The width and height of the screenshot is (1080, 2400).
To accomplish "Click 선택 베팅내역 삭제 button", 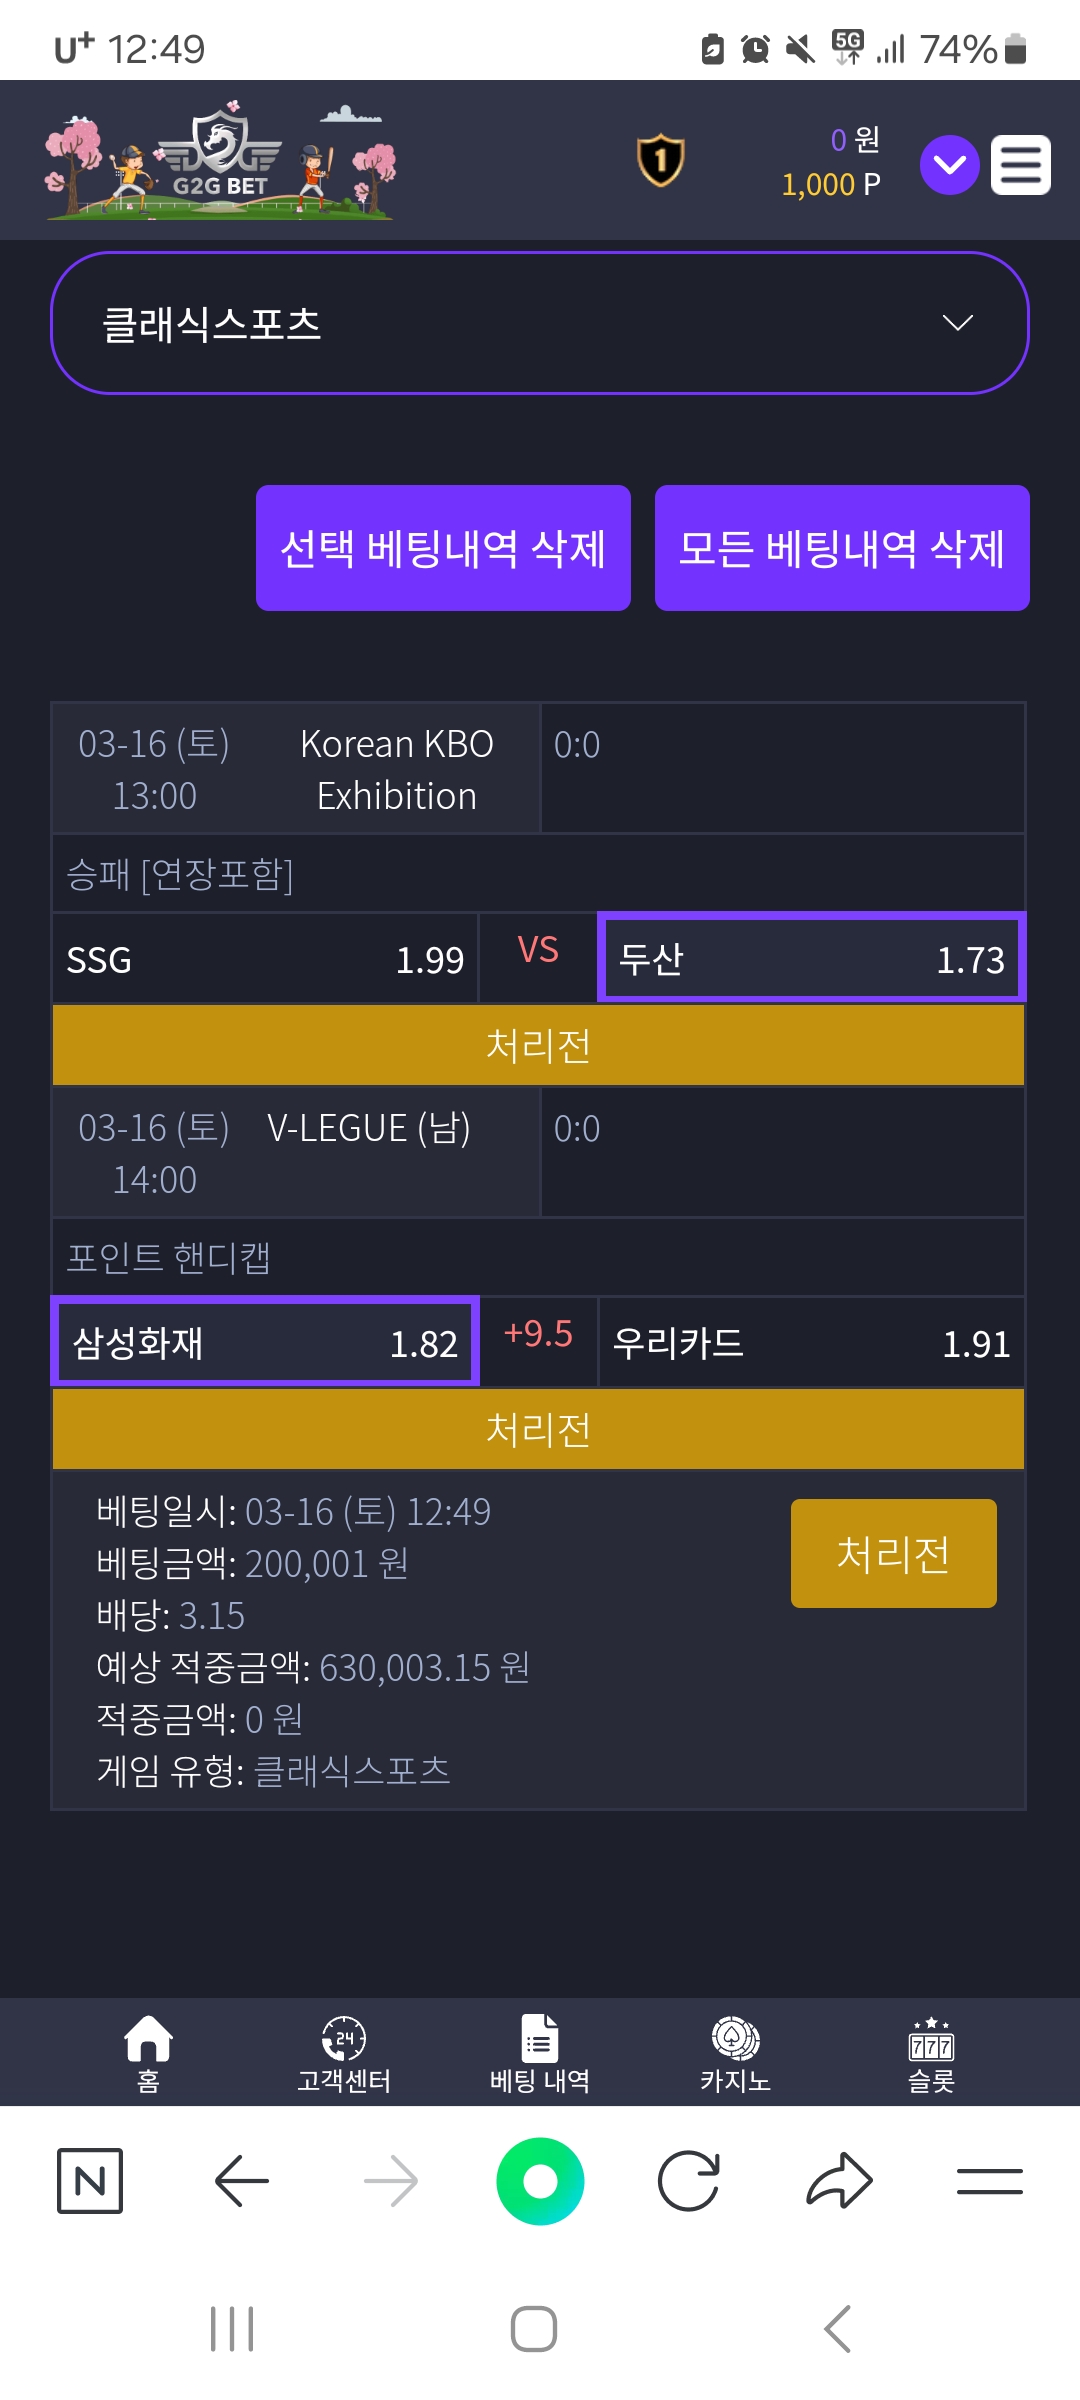I will click(443, 548).
